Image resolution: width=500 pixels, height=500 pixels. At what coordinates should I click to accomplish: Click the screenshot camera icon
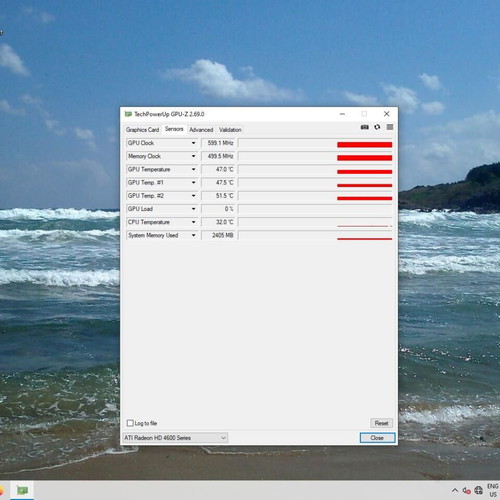click(x=365, y=127)
